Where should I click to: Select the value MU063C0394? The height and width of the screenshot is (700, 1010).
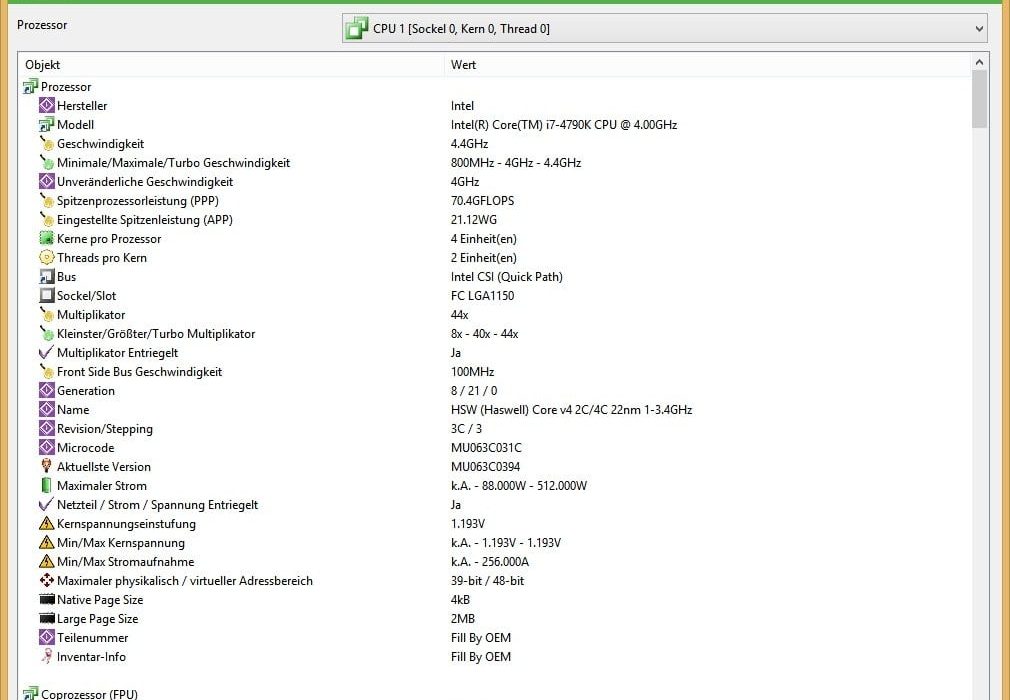coord(486,466)
